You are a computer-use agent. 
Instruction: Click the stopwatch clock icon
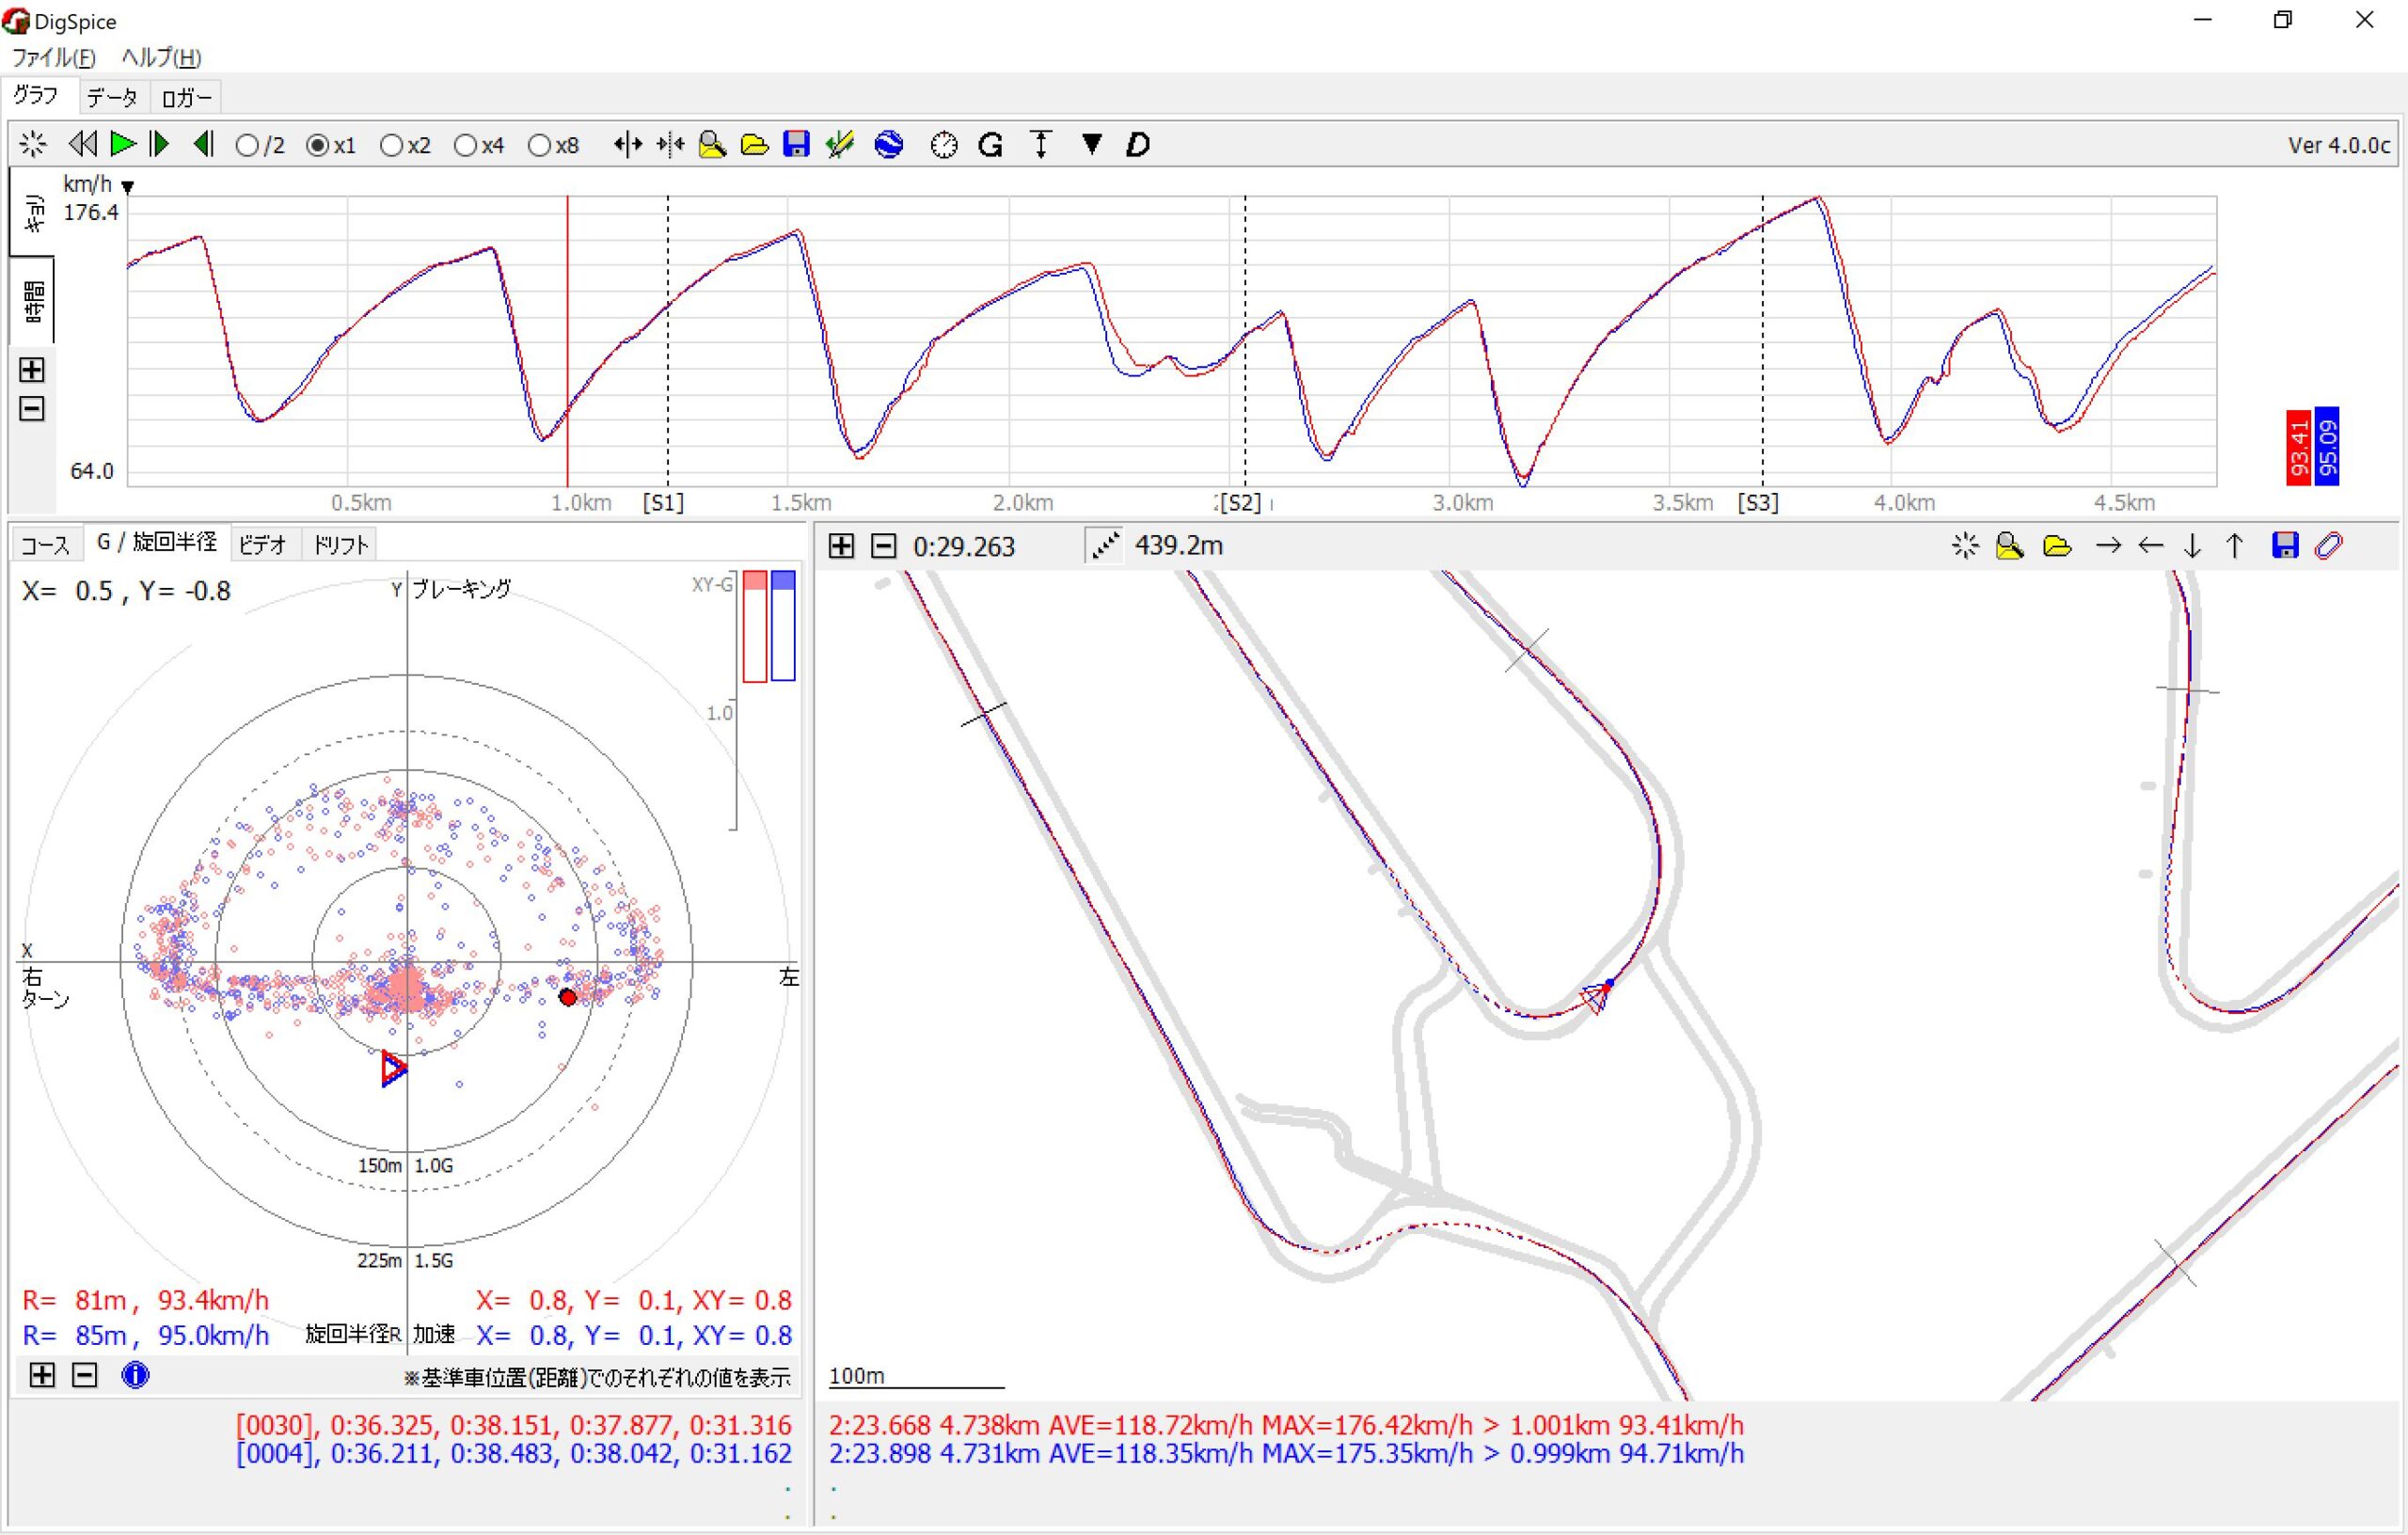943,145
